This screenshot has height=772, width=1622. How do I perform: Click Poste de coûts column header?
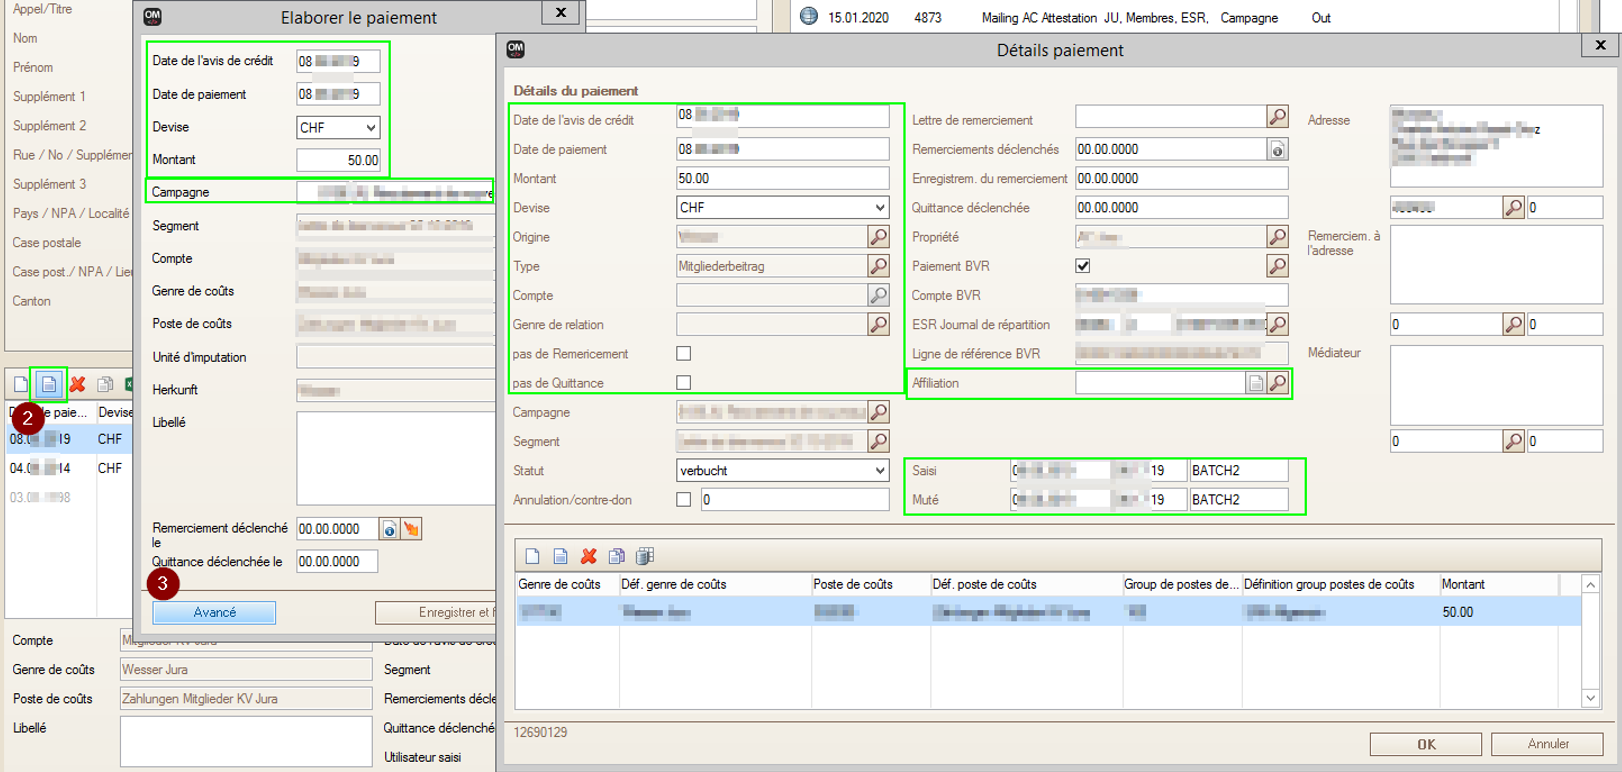pyautogui.click(x=869, y=584)
